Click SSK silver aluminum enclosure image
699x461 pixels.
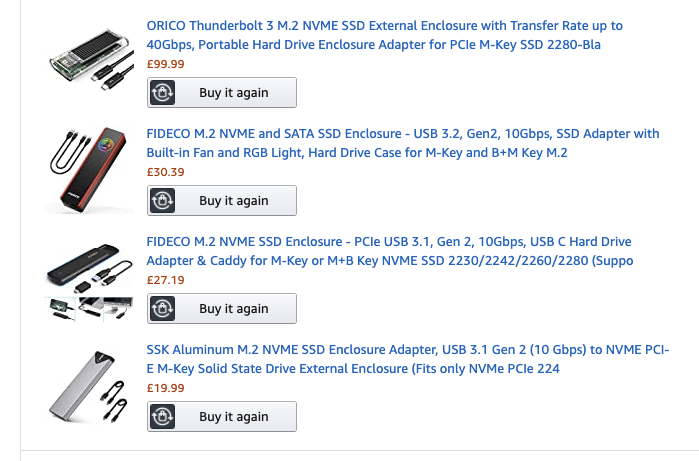click(87, 385)
